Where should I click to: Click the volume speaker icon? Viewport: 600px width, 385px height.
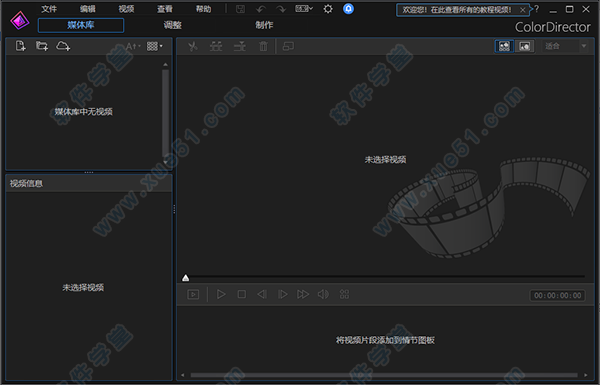(x=323, y=294)
